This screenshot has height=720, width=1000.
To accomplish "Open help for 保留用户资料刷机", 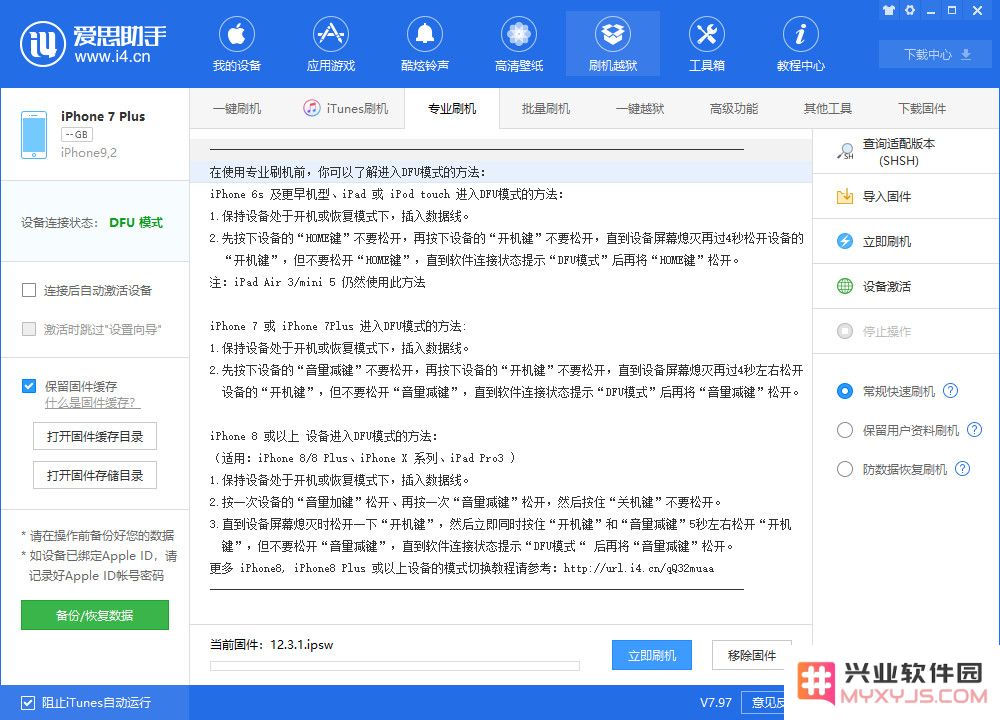I will (974, 430).
